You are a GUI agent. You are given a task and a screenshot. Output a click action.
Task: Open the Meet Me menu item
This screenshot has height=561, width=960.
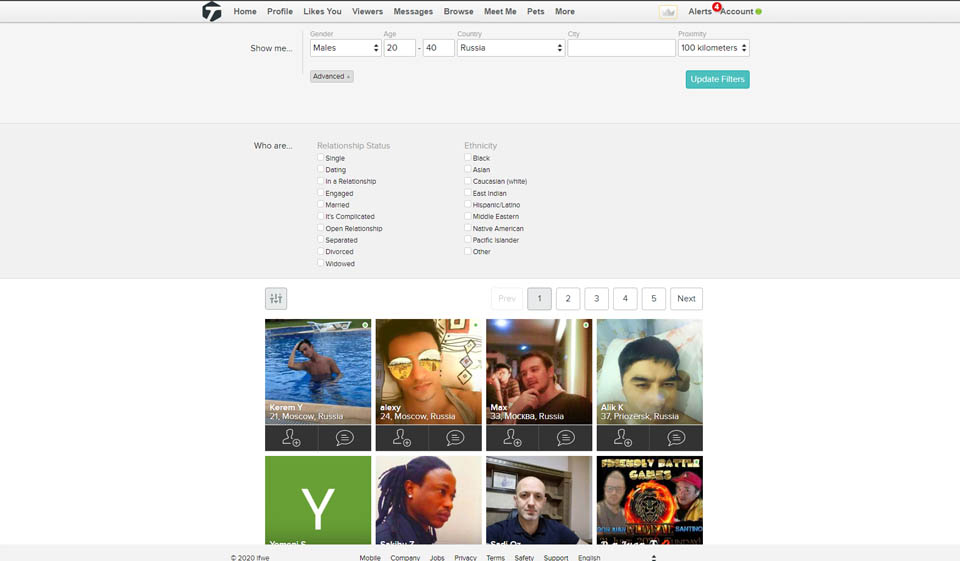[500, 12]
